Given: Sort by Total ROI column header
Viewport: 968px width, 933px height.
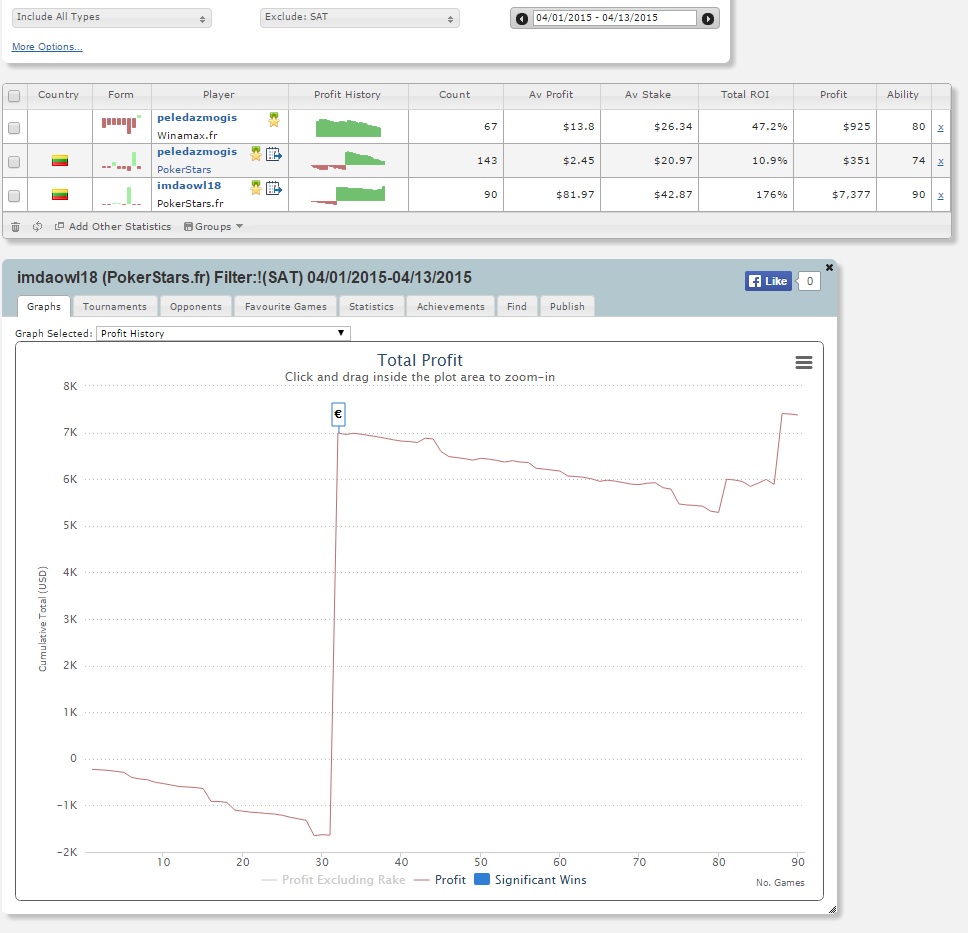Looking at the screenshot, I should [x=745, y=95].
